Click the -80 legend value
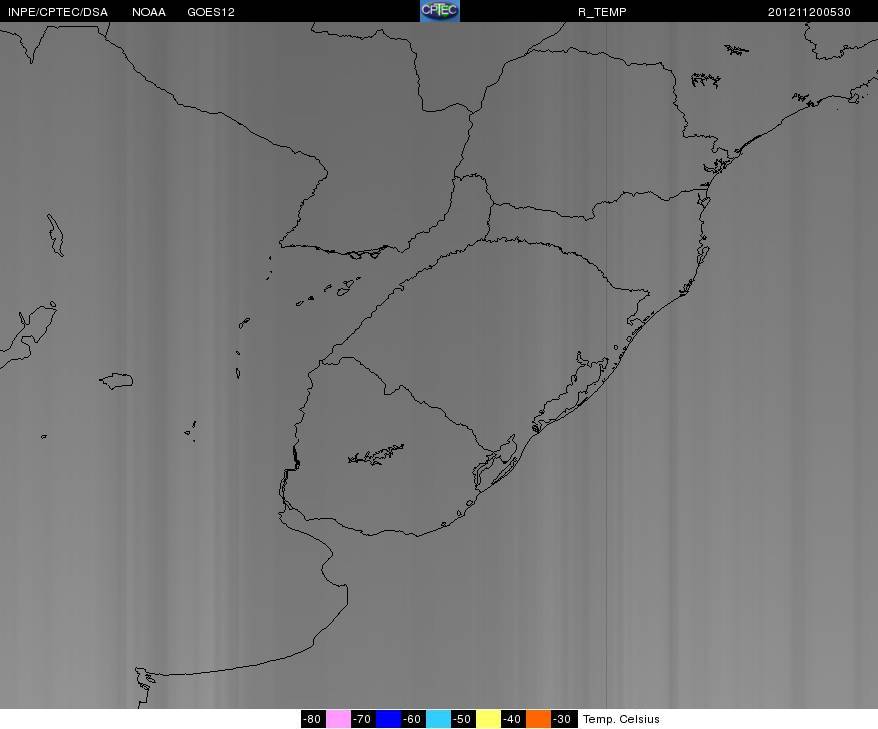 click(x=313, y=719)
